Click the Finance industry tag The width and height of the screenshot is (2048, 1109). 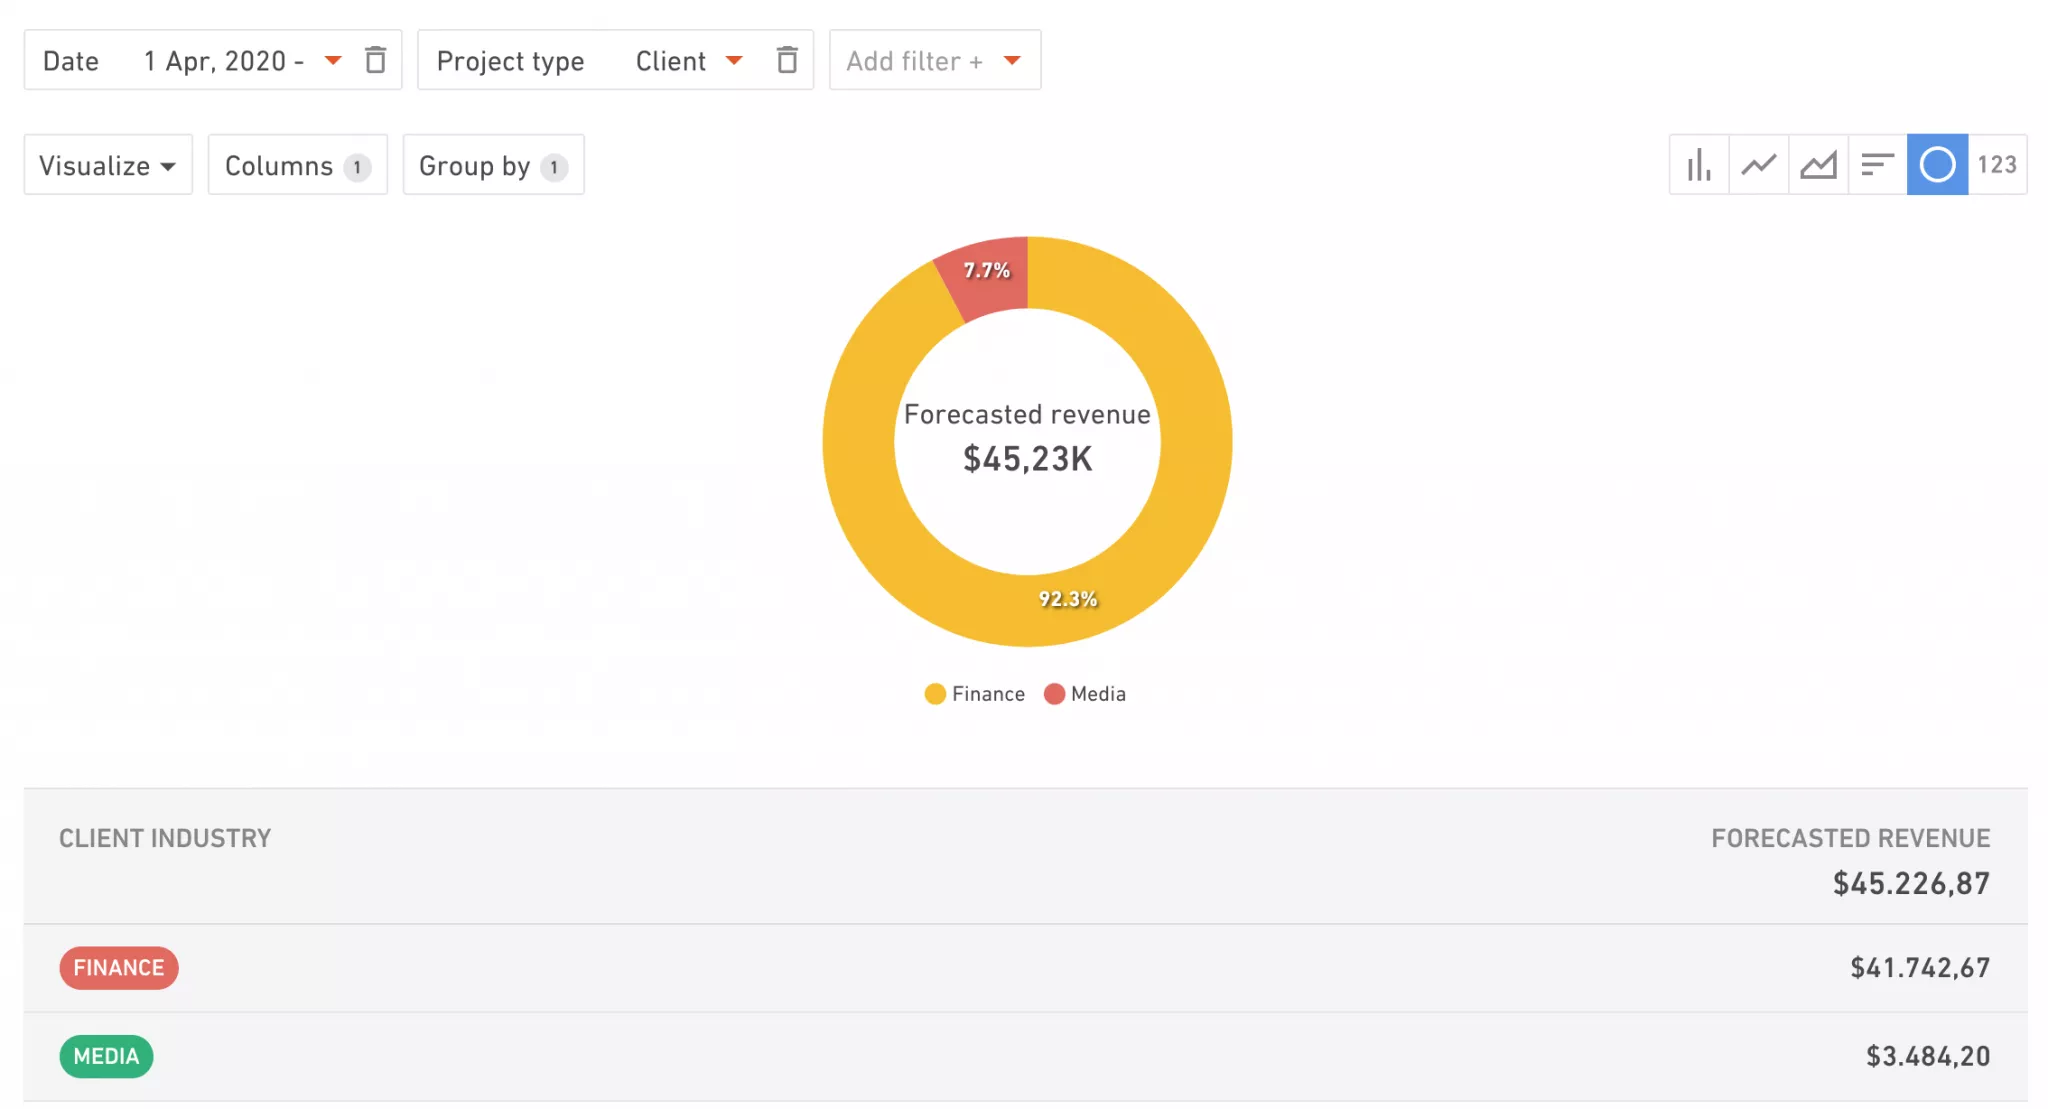[119, 968]
